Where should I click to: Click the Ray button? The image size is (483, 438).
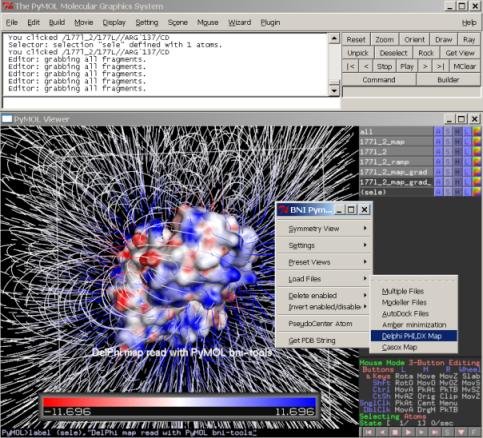pos(469,39)
